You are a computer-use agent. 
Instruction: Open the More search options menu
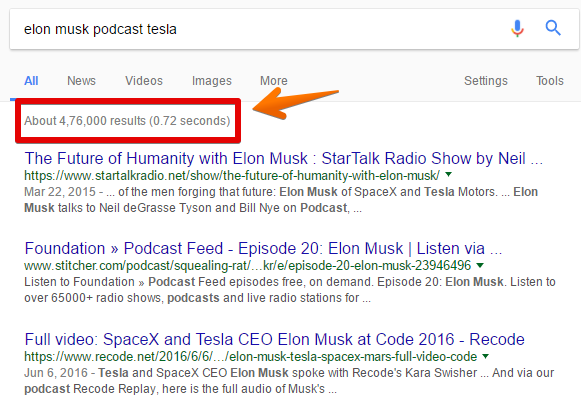tap(273, 81)
